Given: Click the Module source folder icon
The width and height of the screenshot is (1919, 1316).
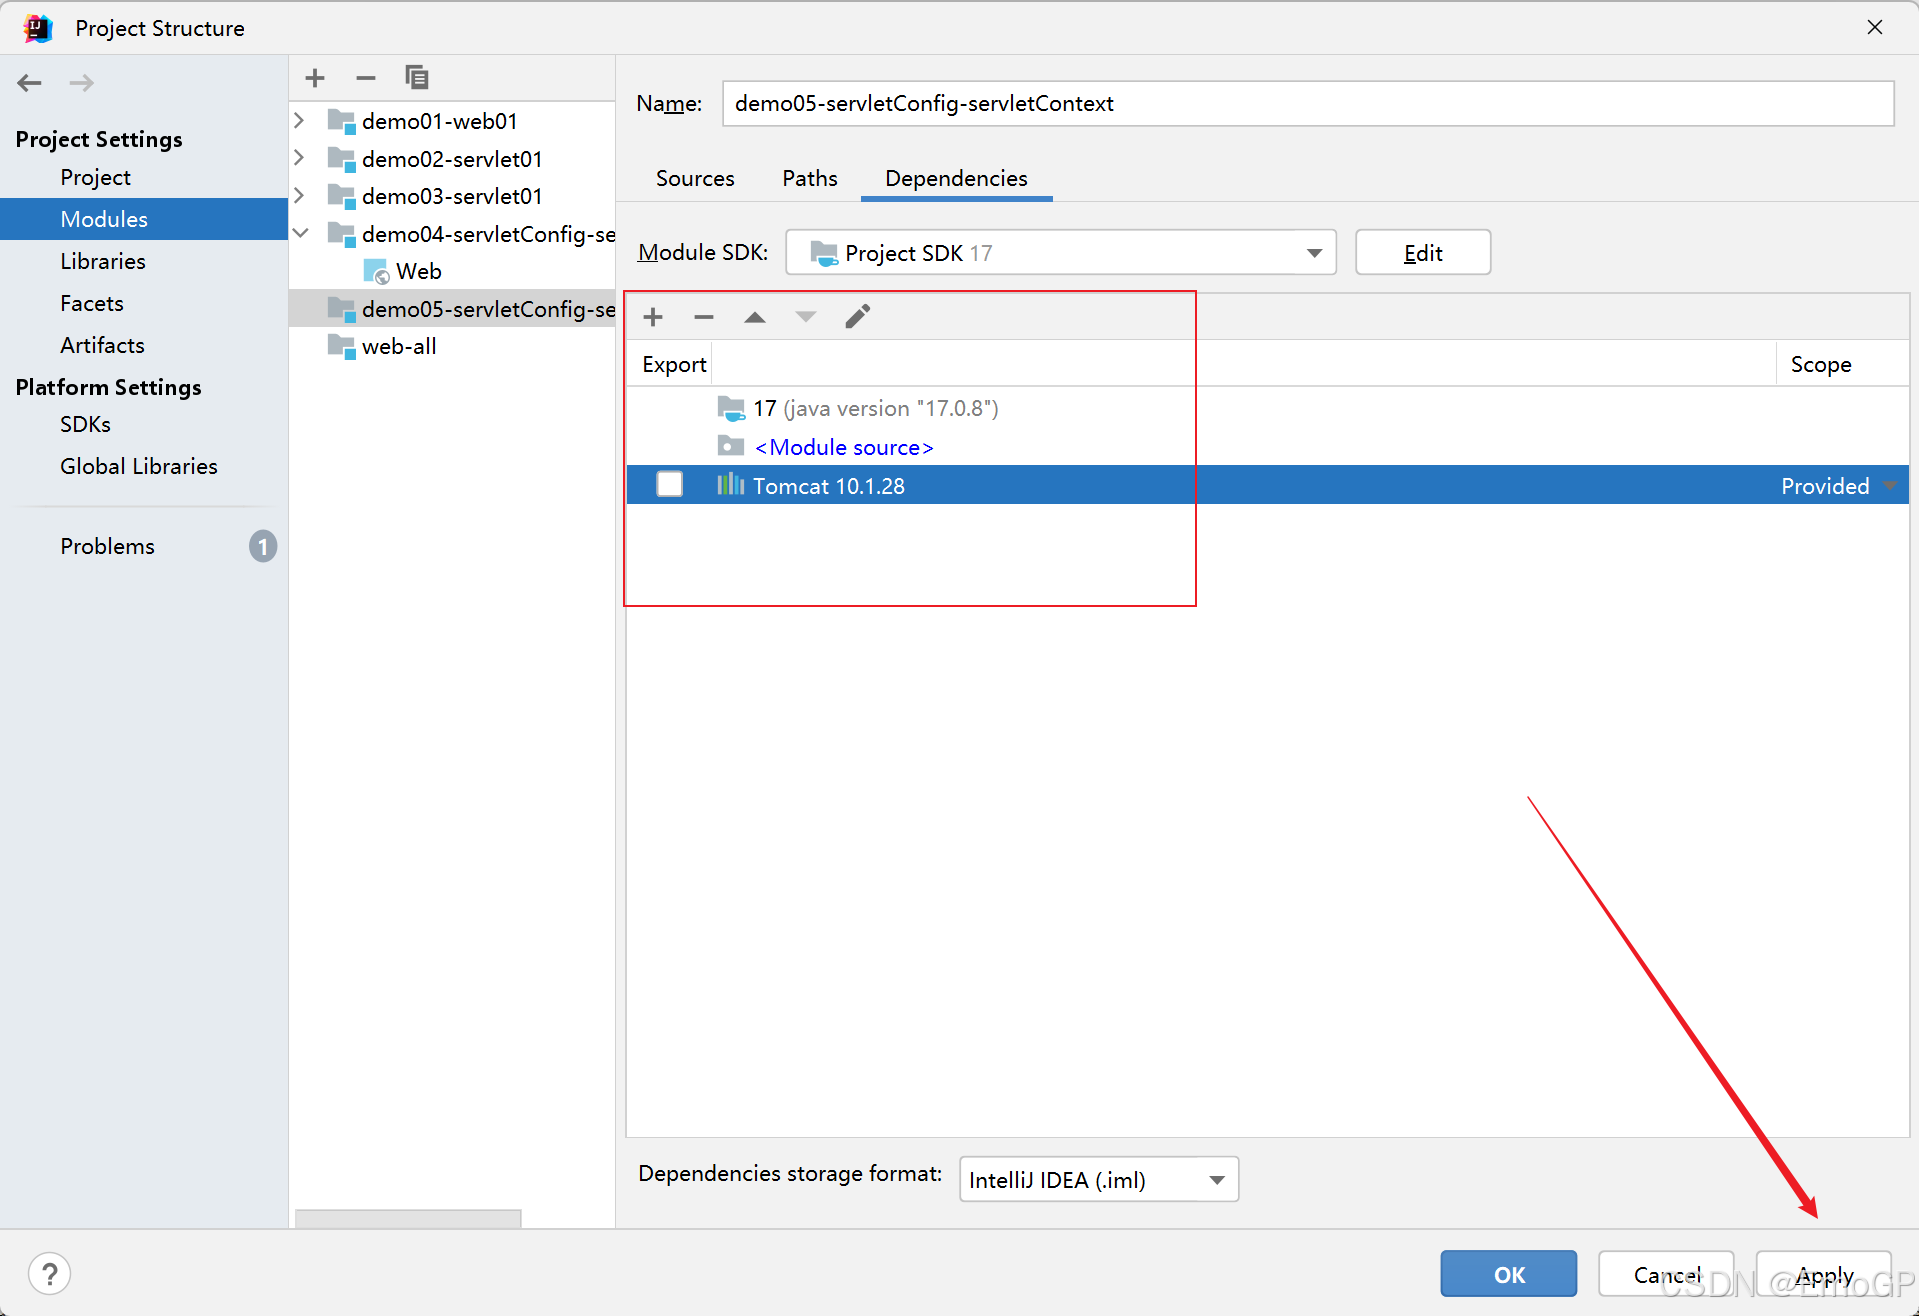Looking at the screenshot, I should click(x=731, y=446).
